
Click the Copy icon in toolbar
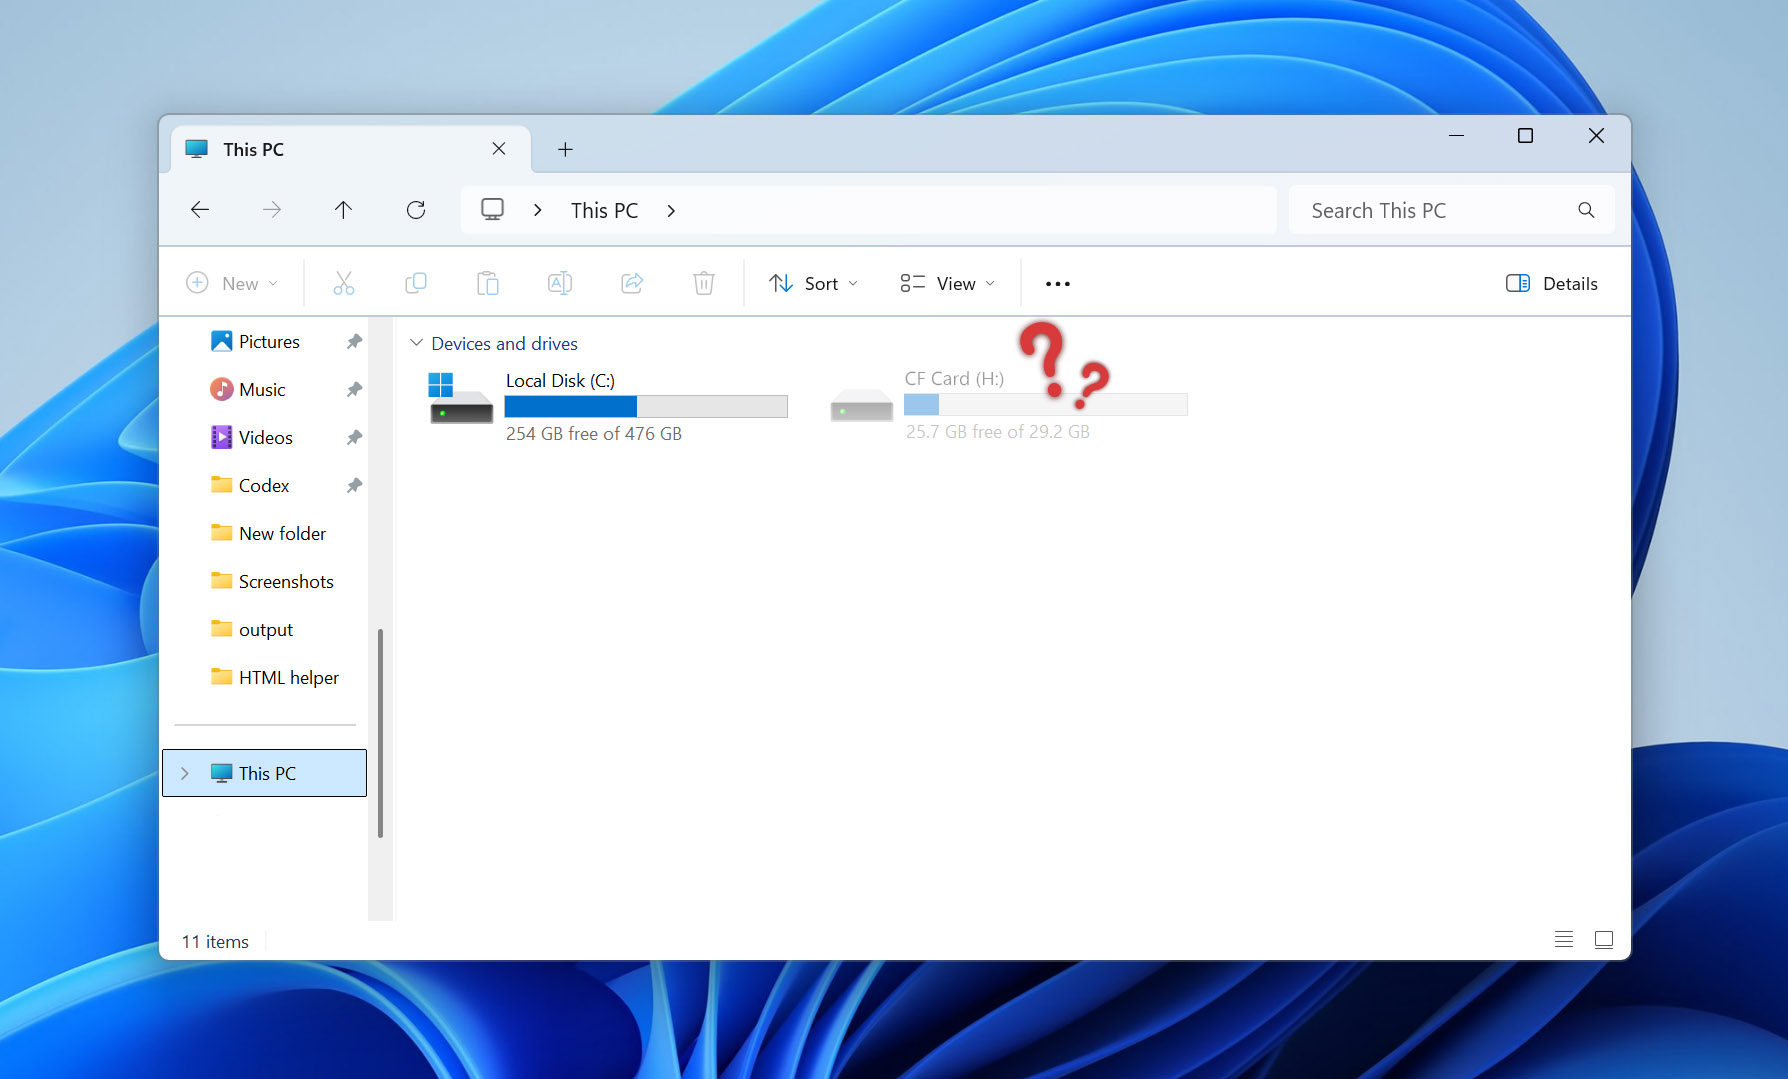tap(416, 284)
